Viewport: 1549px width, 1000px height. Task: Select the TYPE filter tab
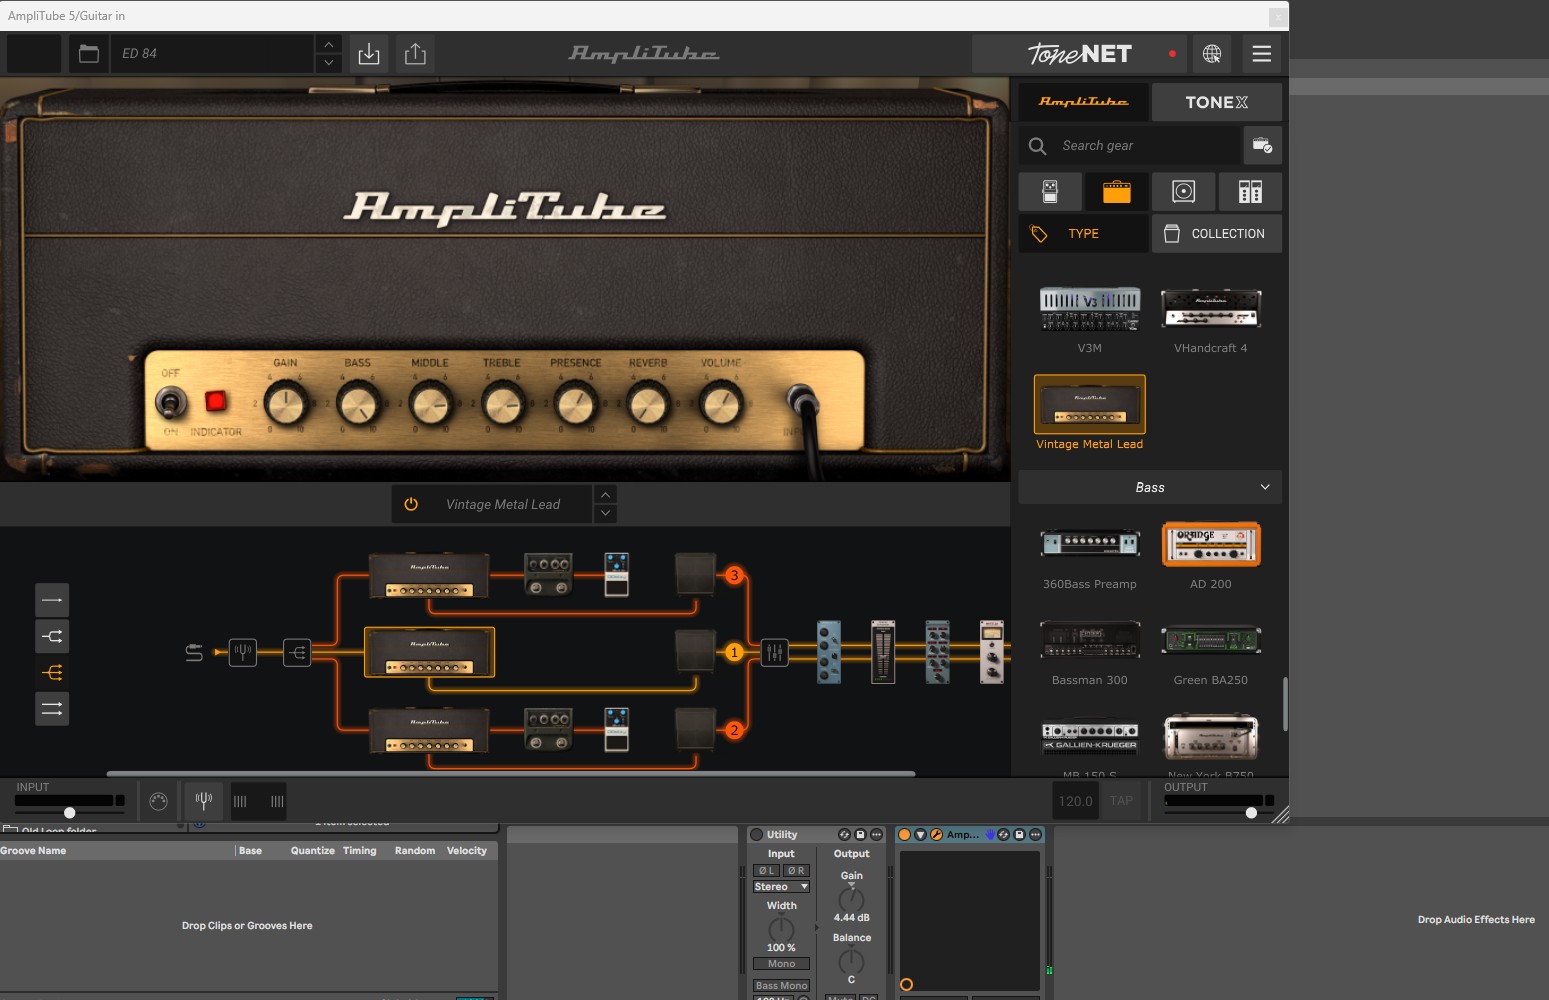click(x=1083, y=234)
